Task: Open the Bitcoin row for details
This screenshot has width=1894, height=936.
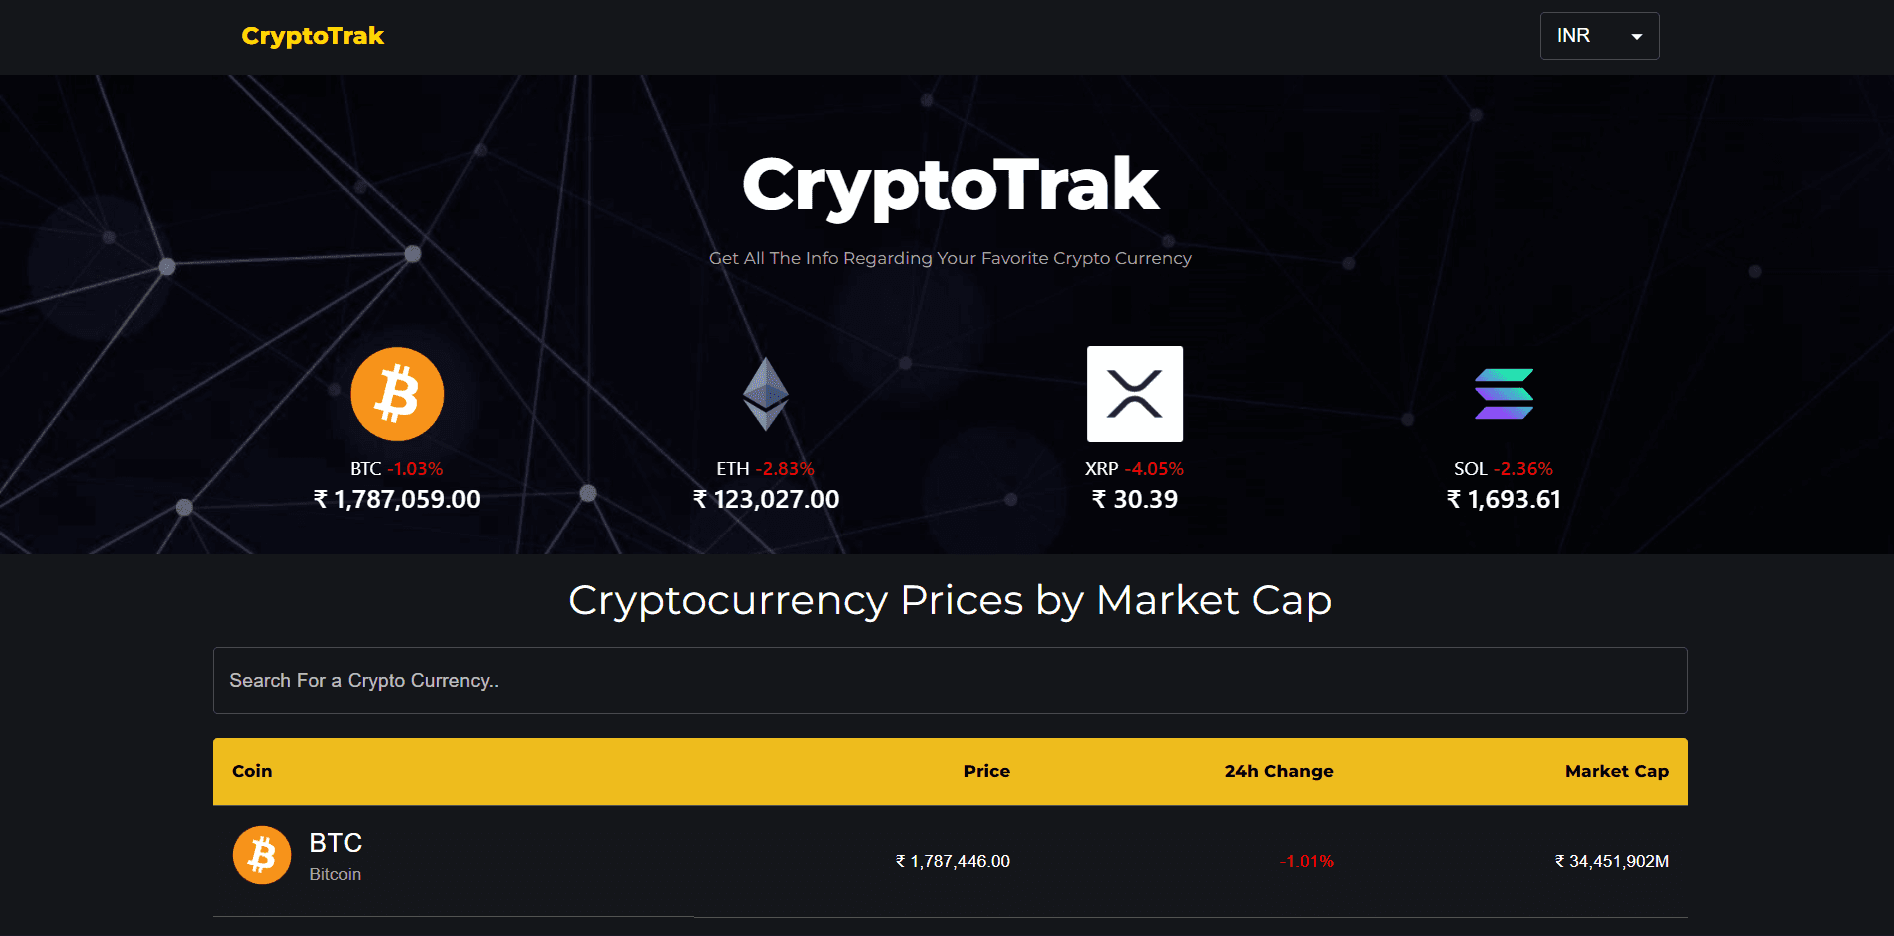Action: click(900, 855)
